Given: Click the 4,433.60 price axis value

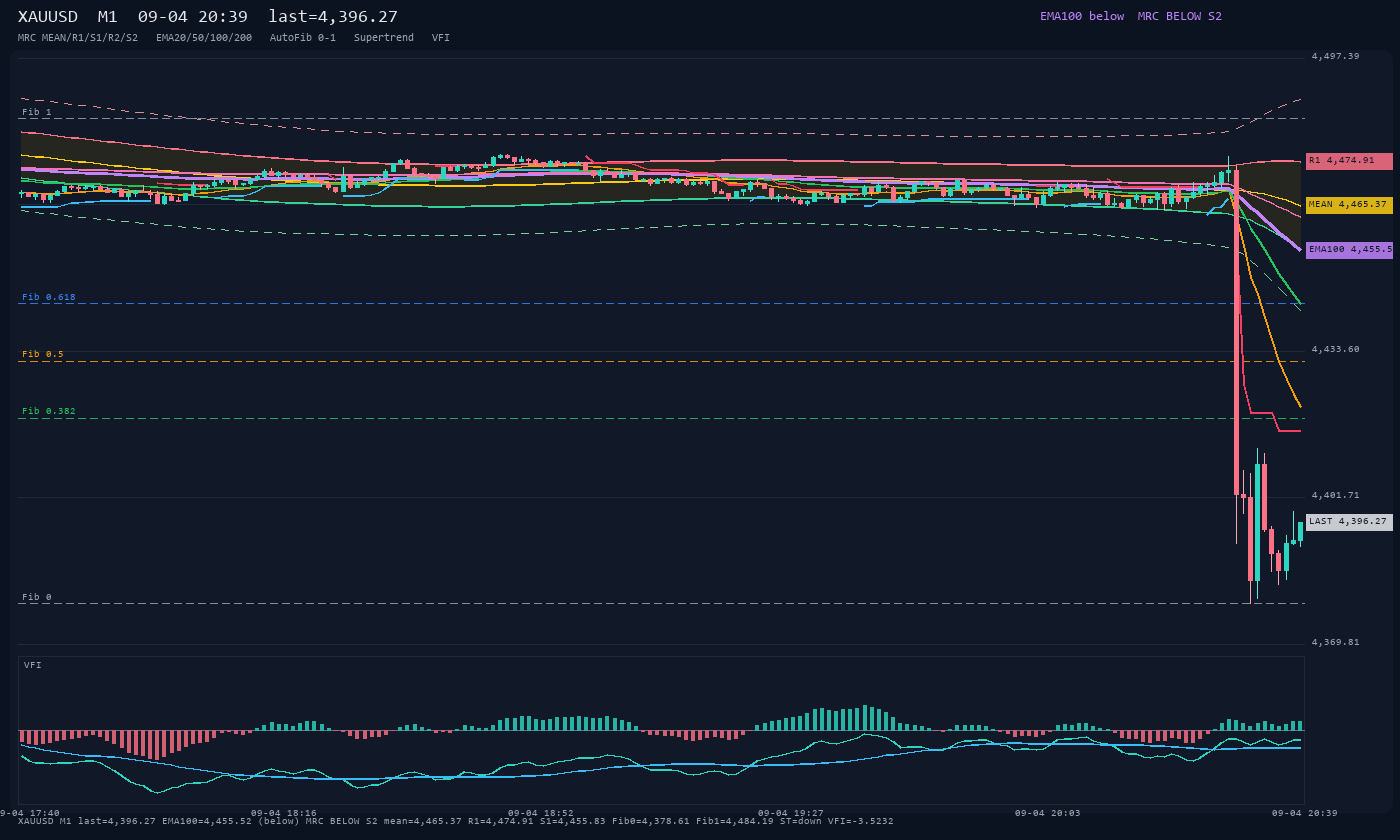Looking at the screenshot, I should tap(1336, 349).
